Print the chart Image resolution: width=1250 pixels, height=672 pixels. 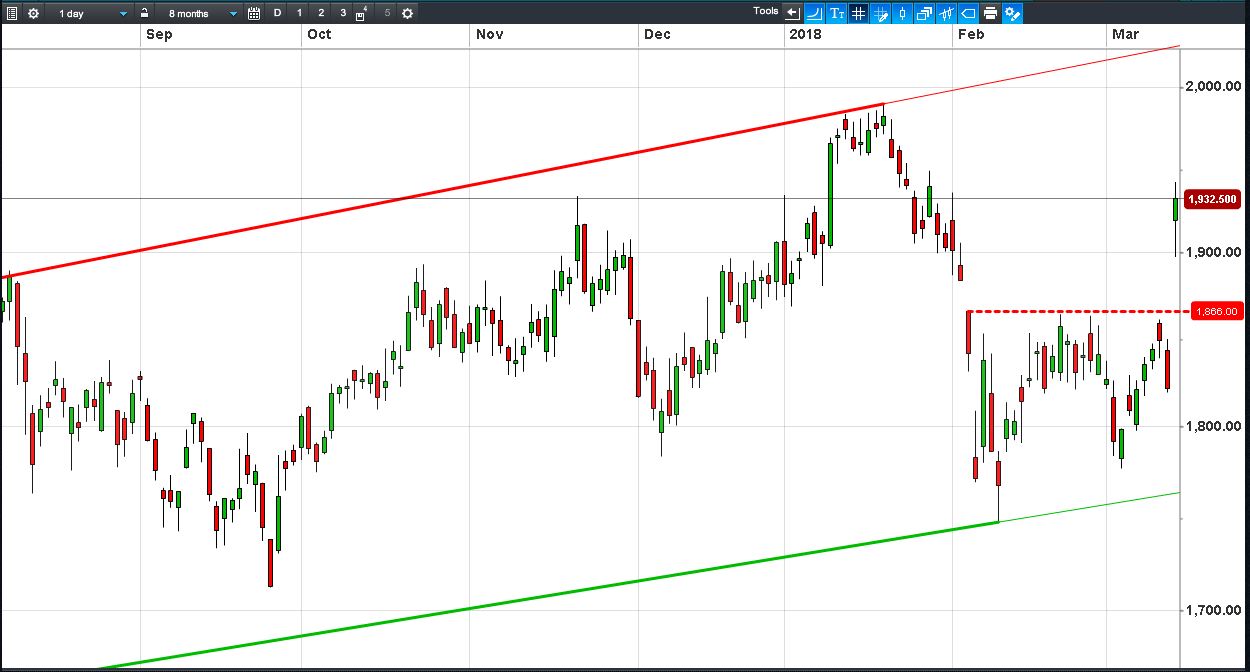tap(990, 13)
